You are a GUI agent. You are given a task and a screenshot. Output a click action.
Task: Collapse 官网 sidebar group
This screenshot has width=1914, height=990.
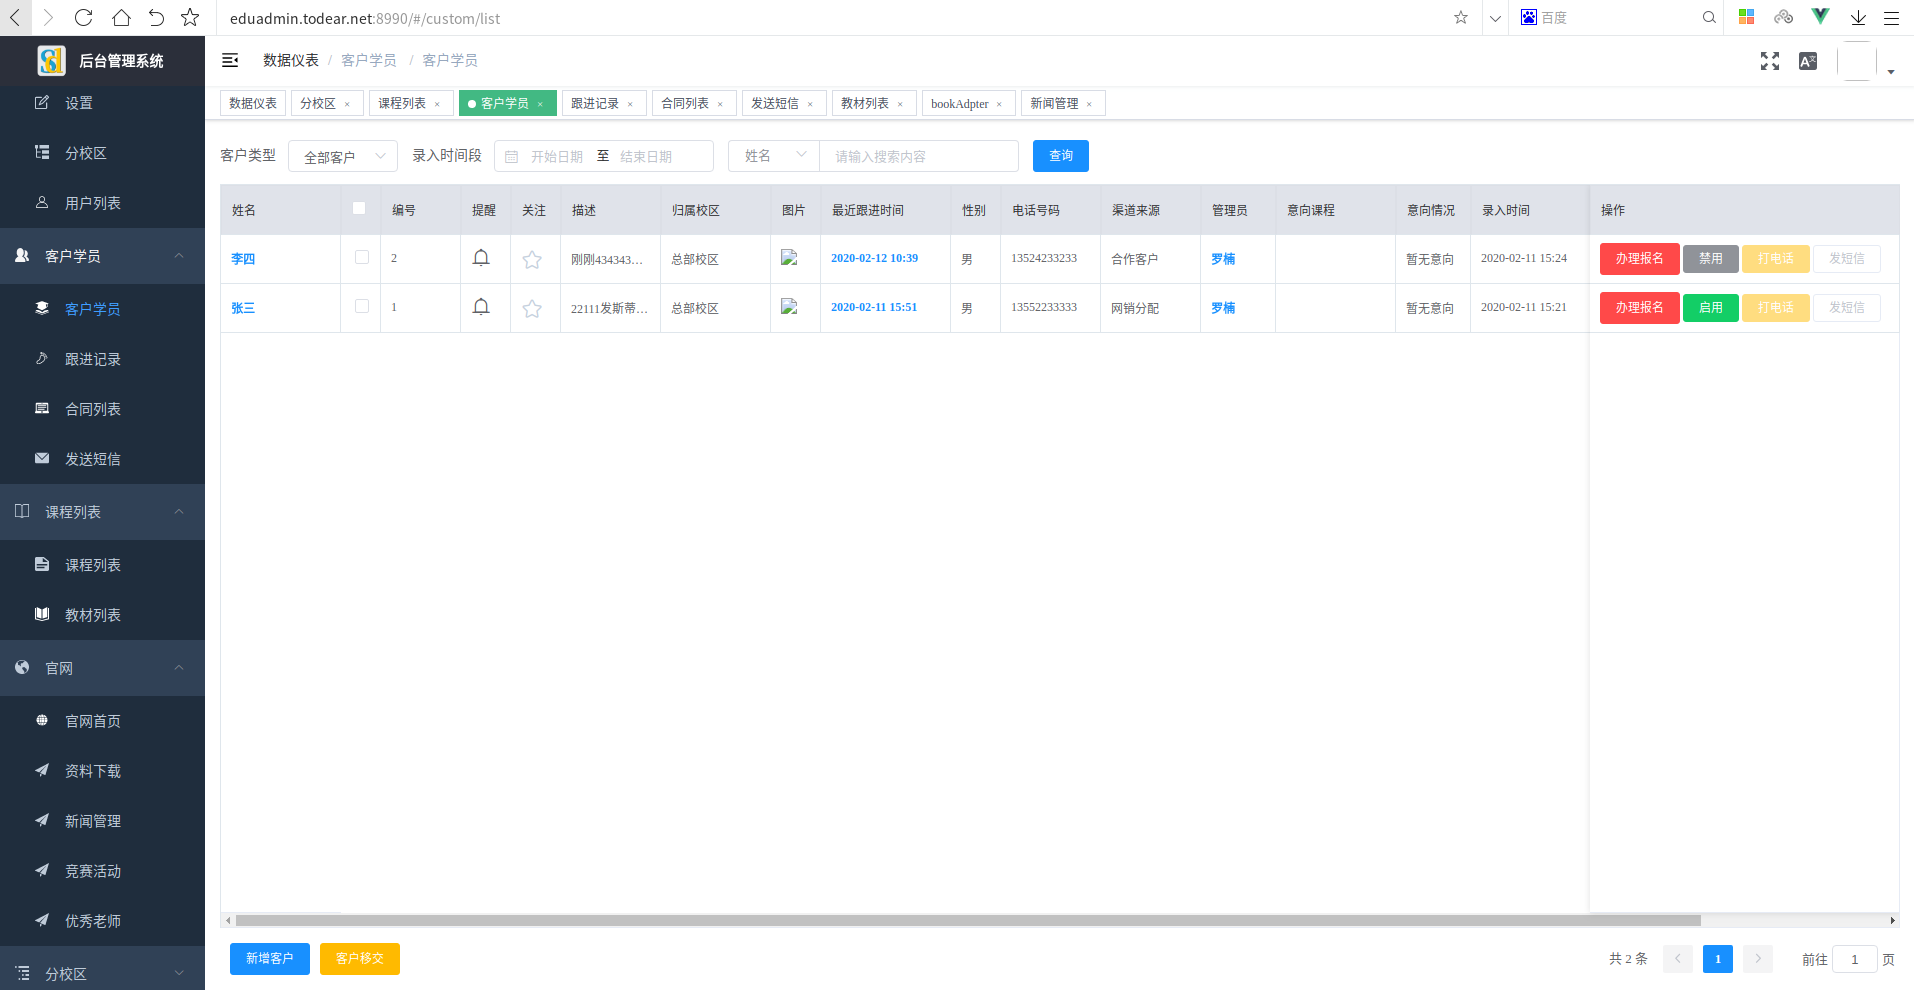click(102, 668)
